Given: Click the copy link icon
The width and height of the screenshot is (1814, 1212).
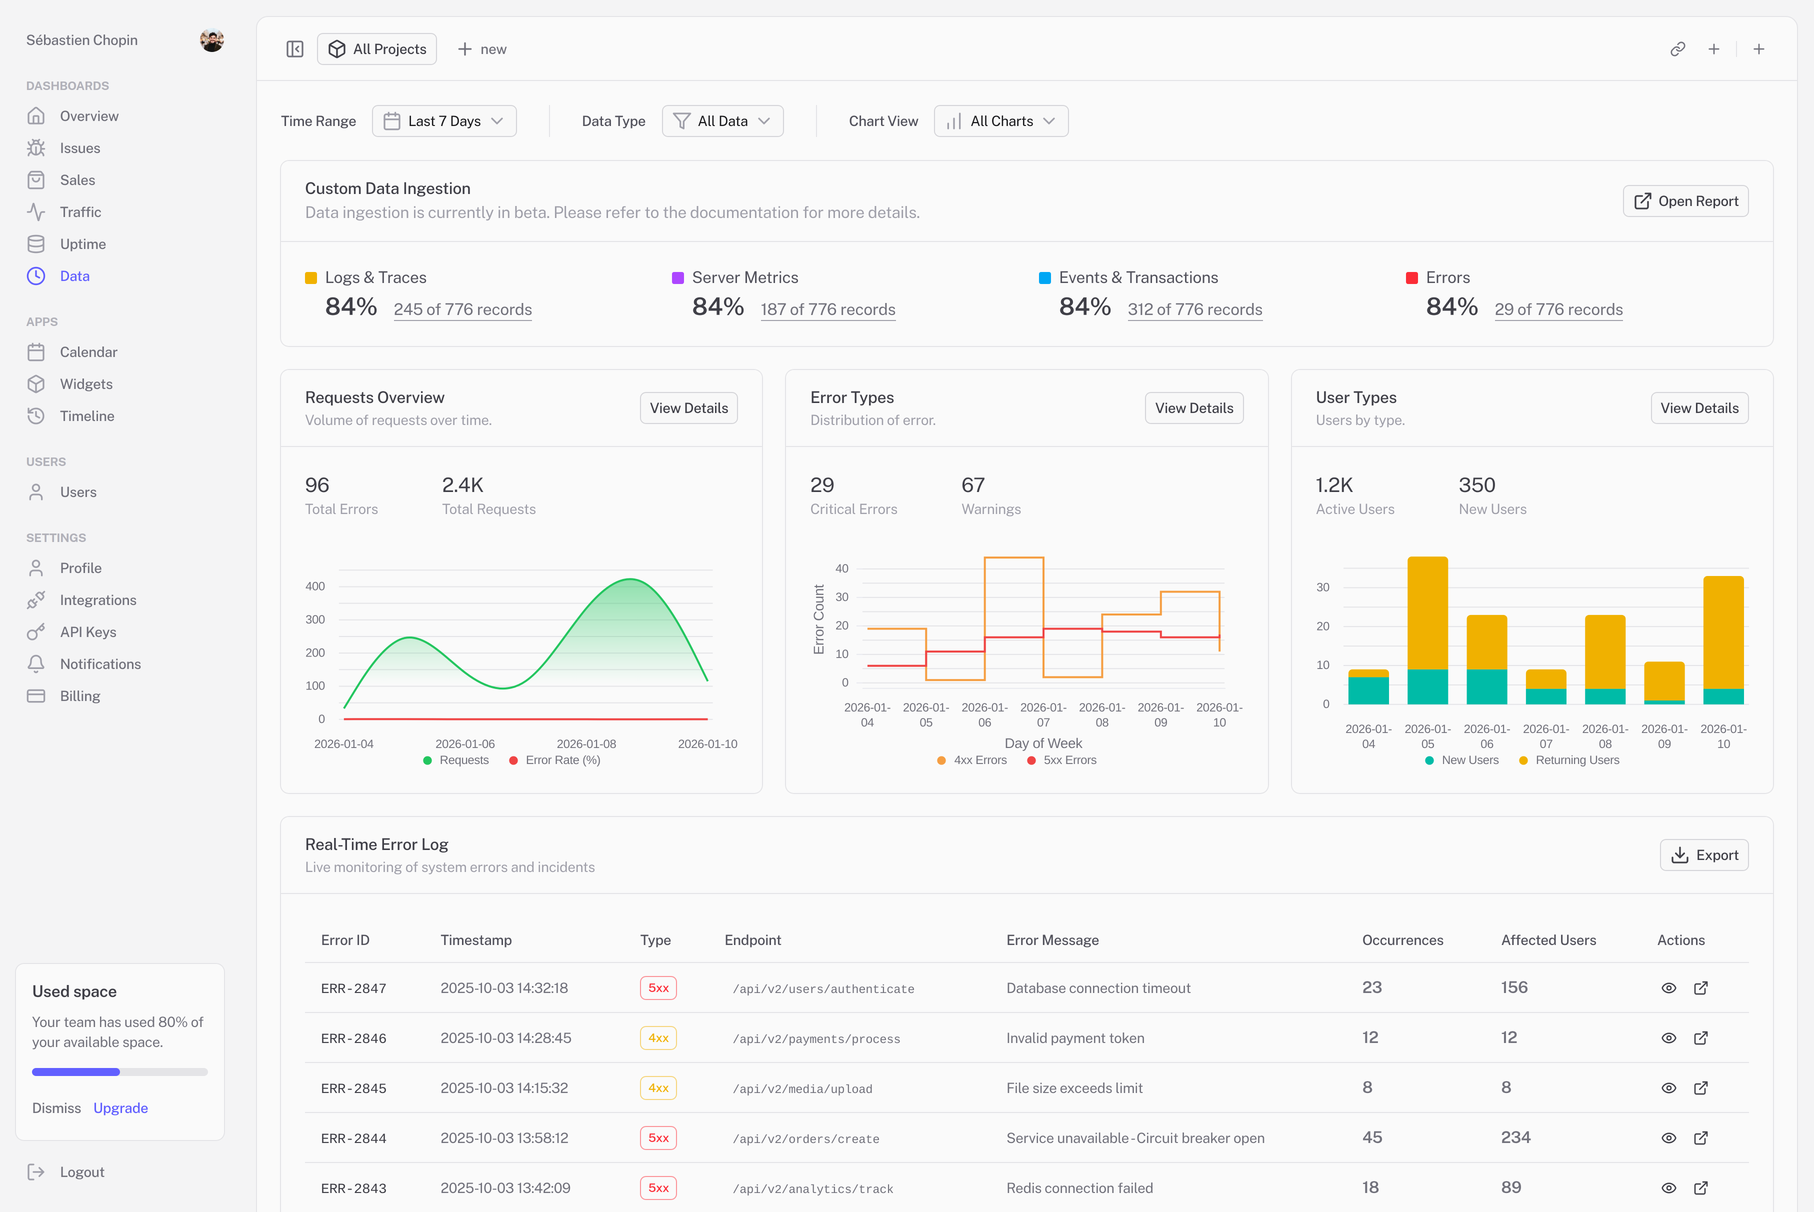Looking at the screenshot, I should tap(1677, 49).
